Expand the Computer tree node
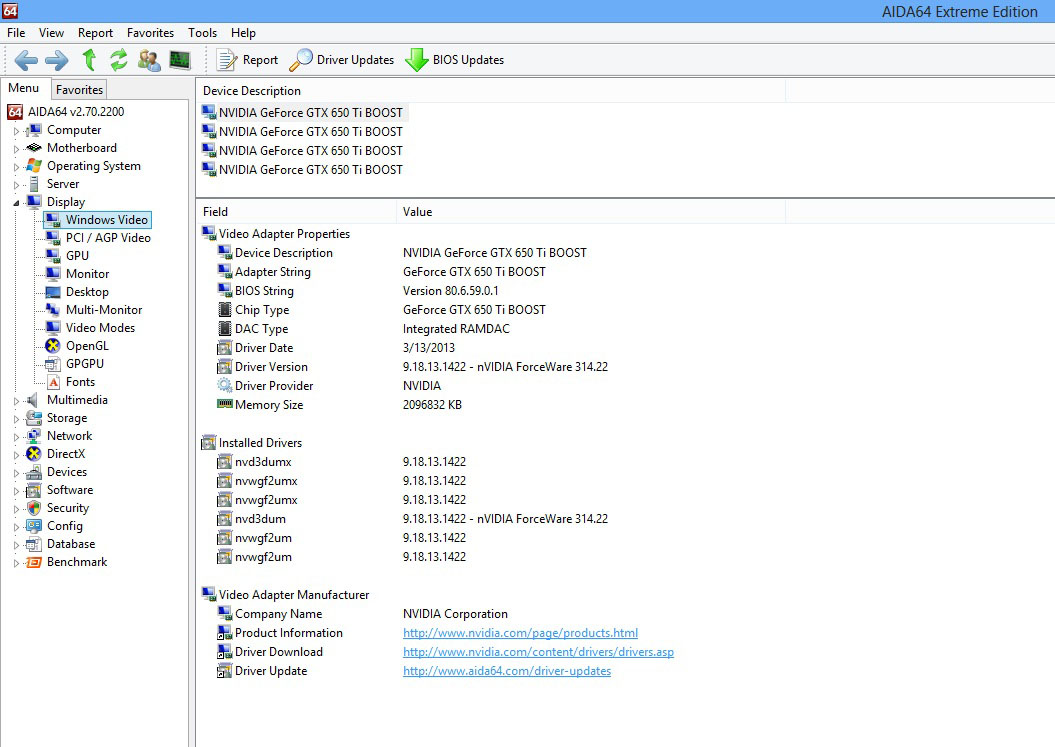The height and width of the screenshot is (747, 1055). (17, 131)
